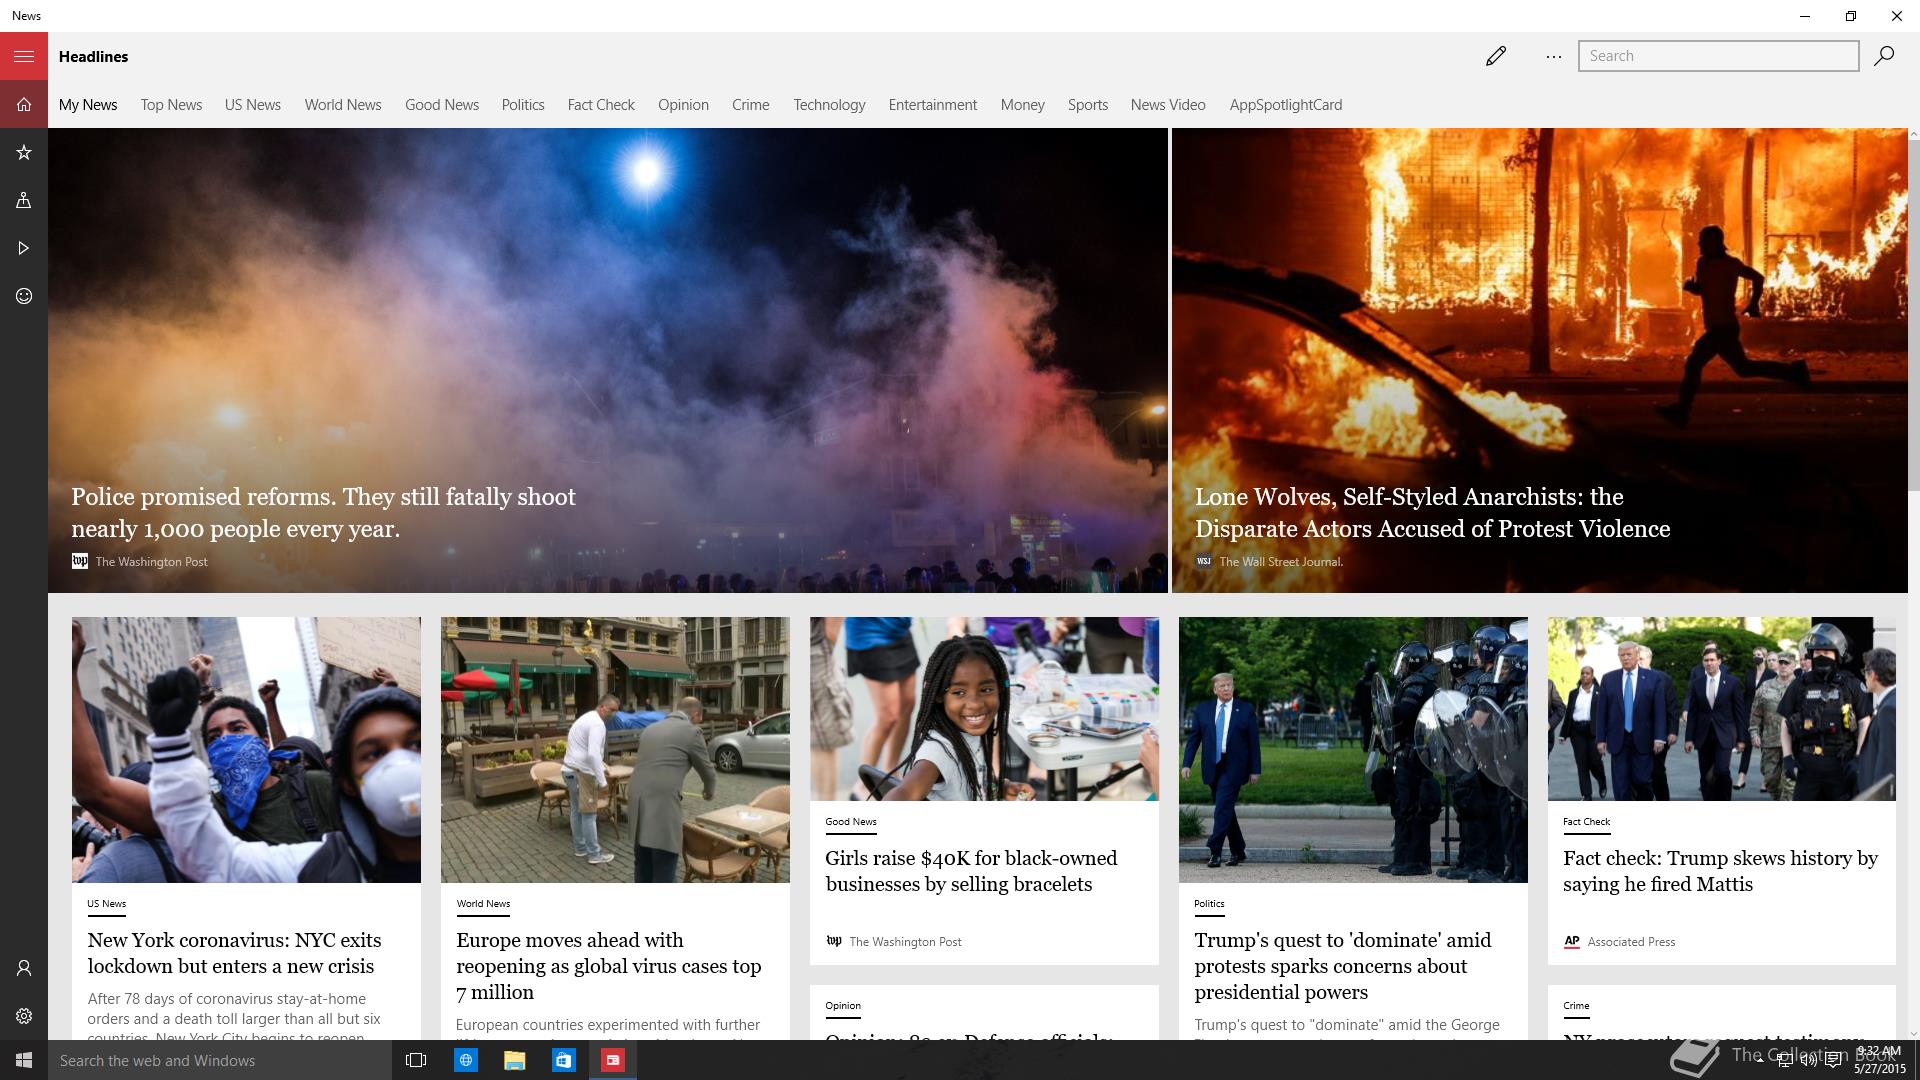Open the World News tab
Image resolution: width=1920 pixels, height=1080 pixels.
343,104
